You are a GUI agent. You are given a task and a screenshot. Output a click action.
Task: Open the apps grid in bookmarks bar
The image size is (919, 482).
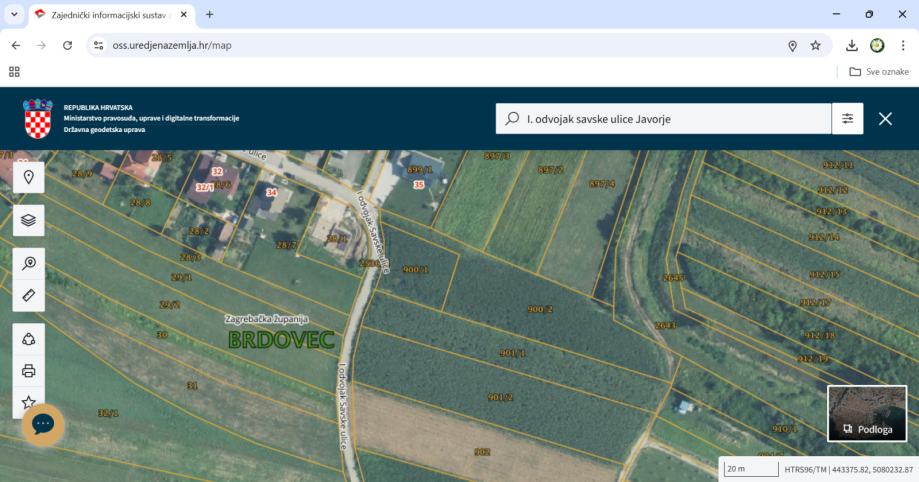[x=15, y=72]
